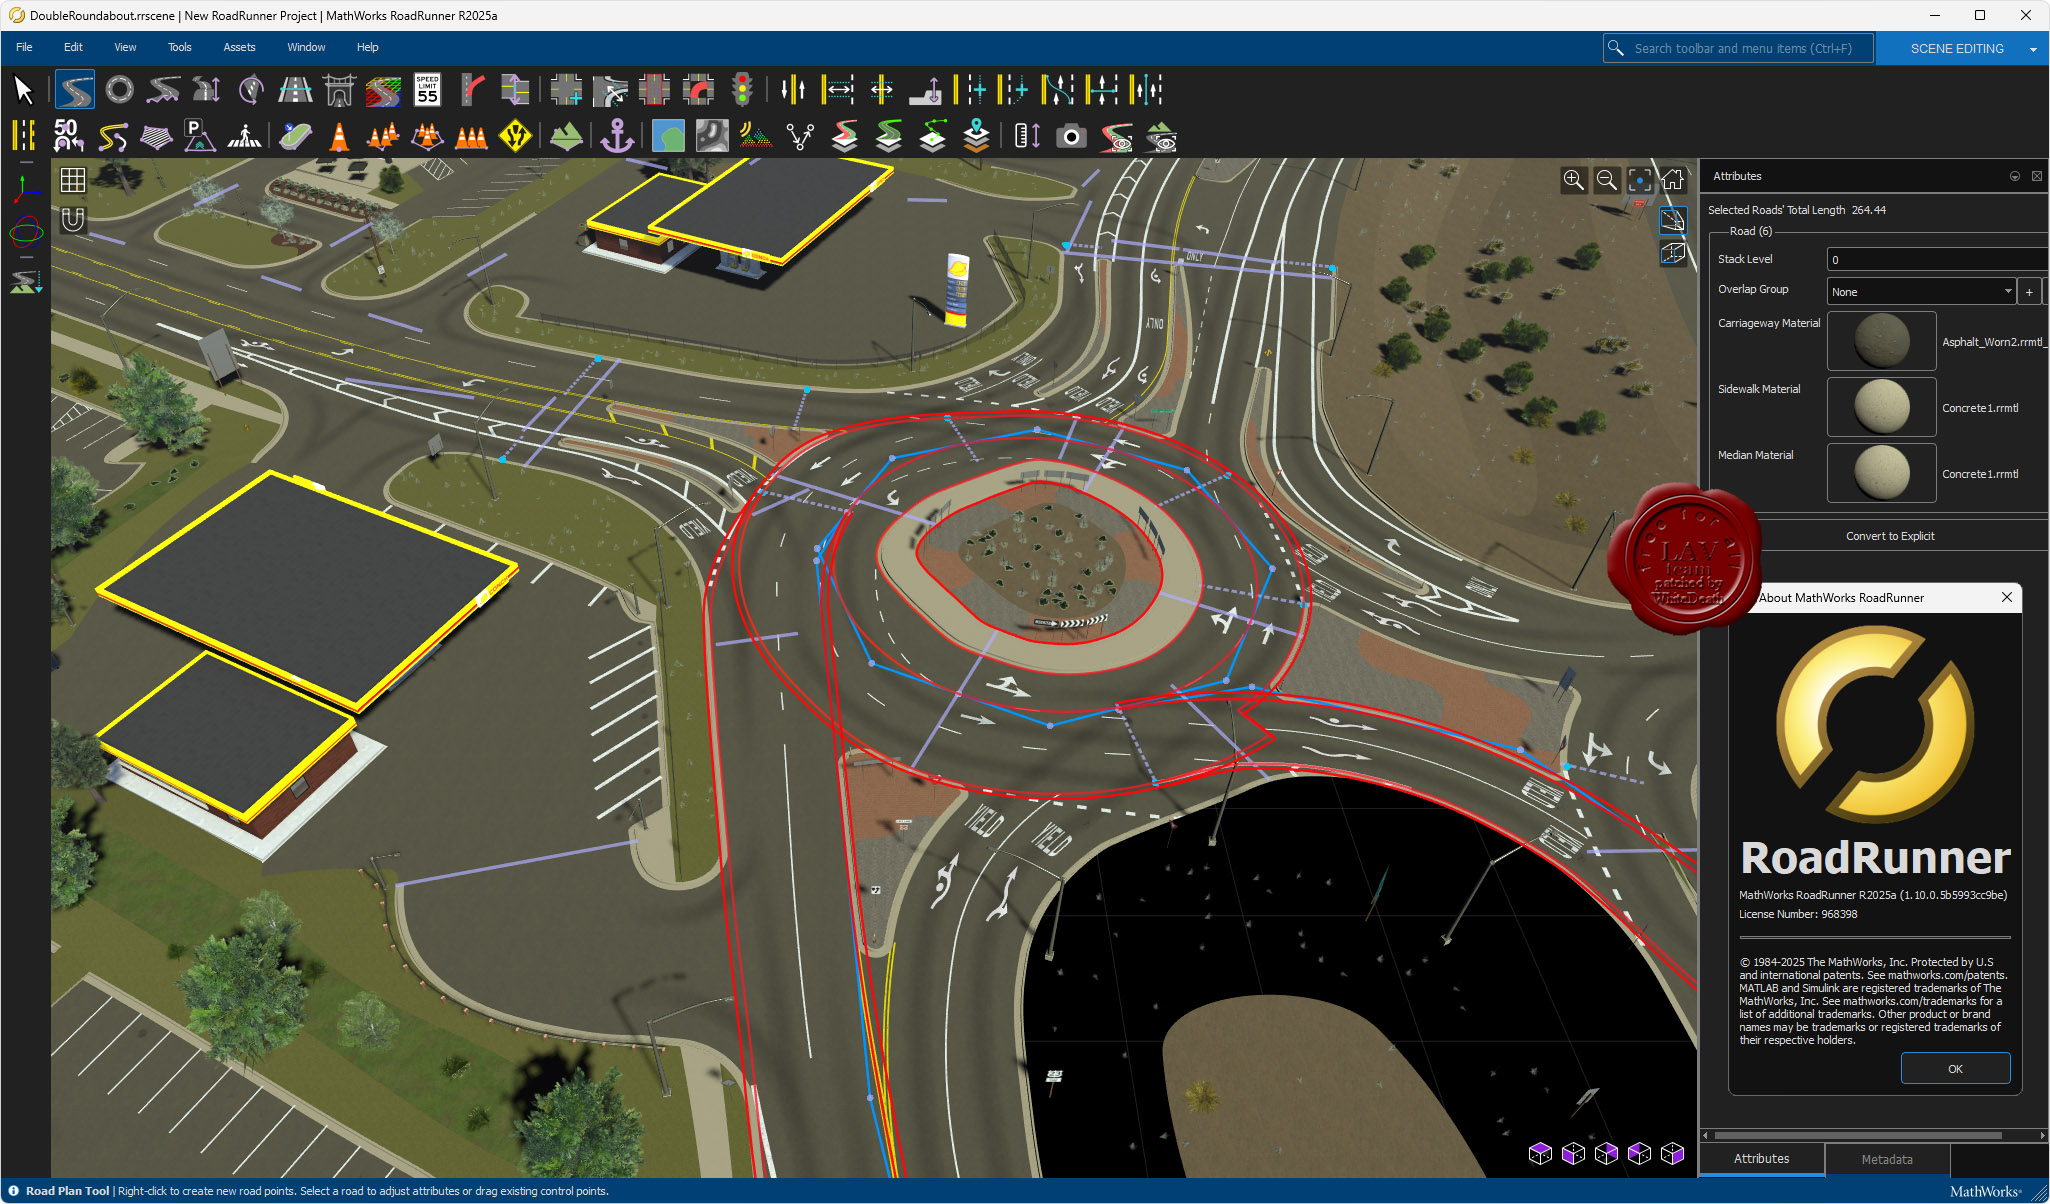Choose the '50' marking point tool
The image size is (2050, 1204).
67,135
